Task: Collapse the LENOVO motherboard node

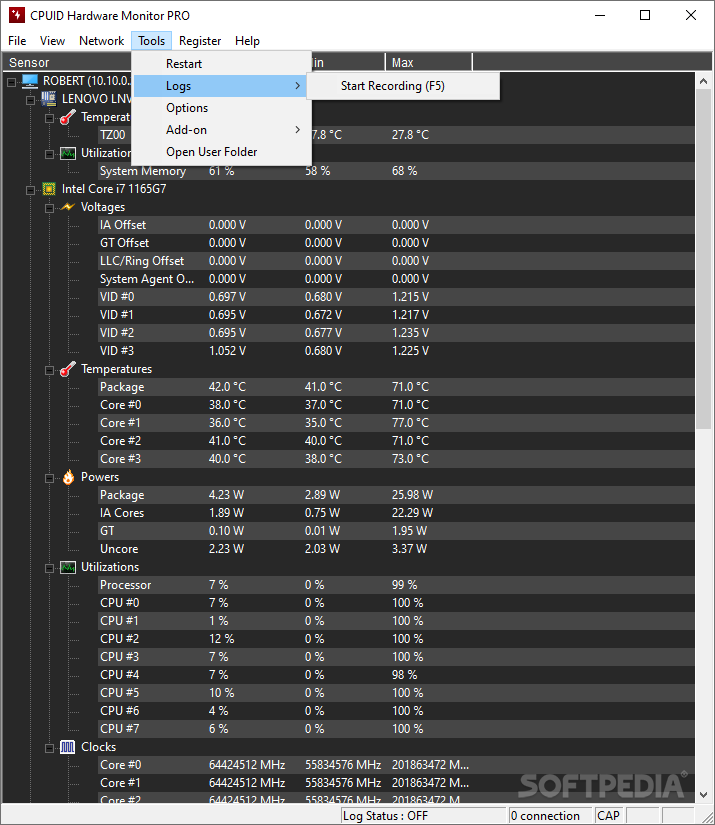Action: point(30,99)
